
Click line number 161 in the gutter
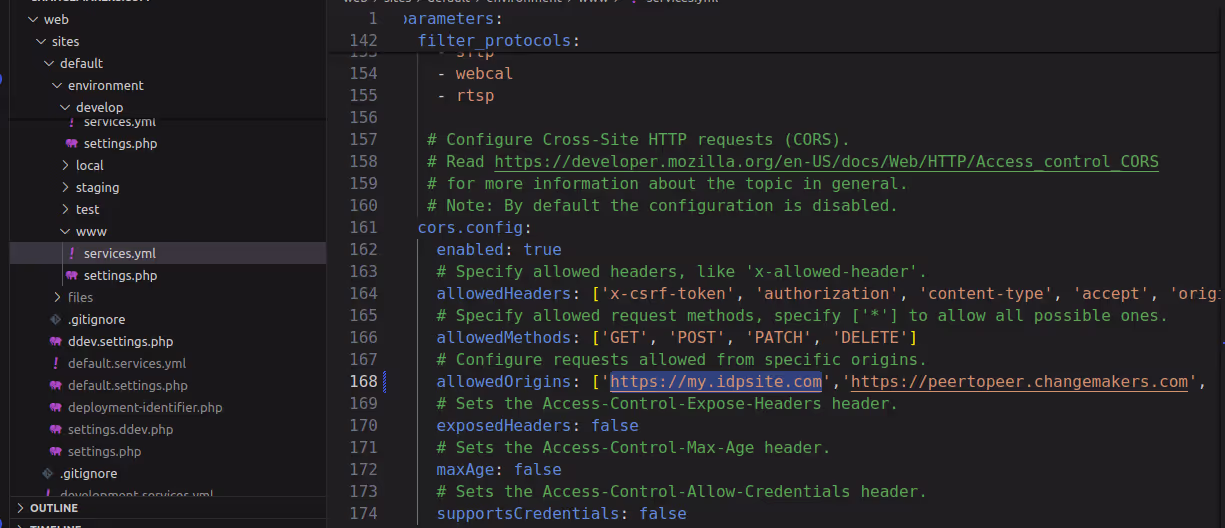[364, 228]
